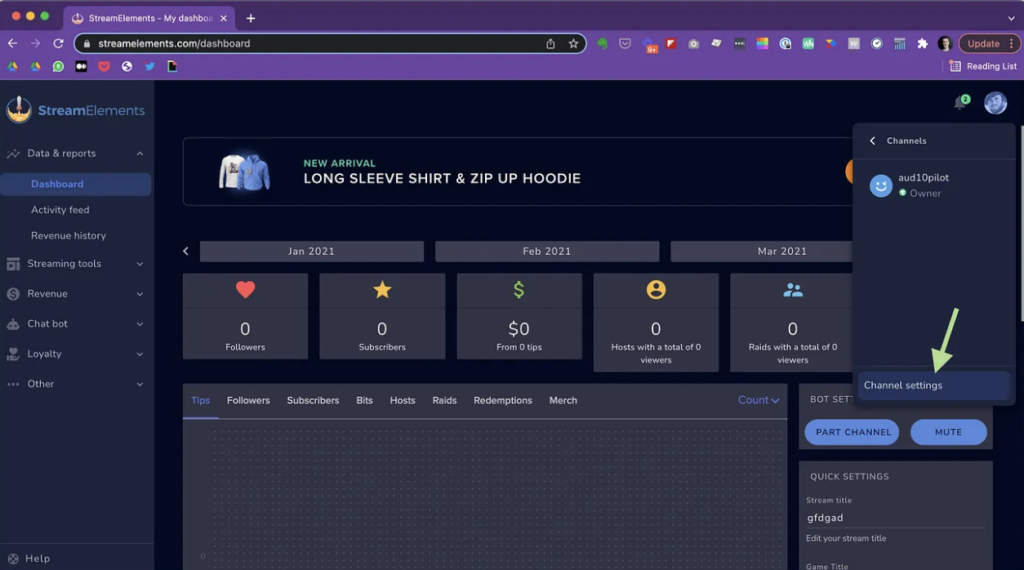Viewport: 1024px width, 570px height.
Task: Click the PART CHANNEL button
Action: [x=852, y=432]
